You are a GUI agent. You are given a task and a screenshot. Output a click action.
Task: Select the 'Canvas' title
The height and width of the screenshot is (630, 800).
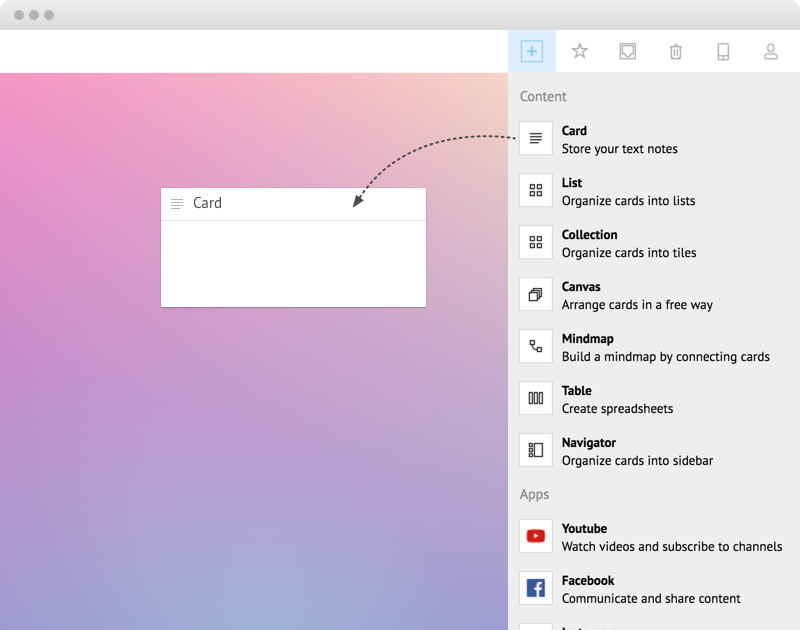click(x=581, y=287)
